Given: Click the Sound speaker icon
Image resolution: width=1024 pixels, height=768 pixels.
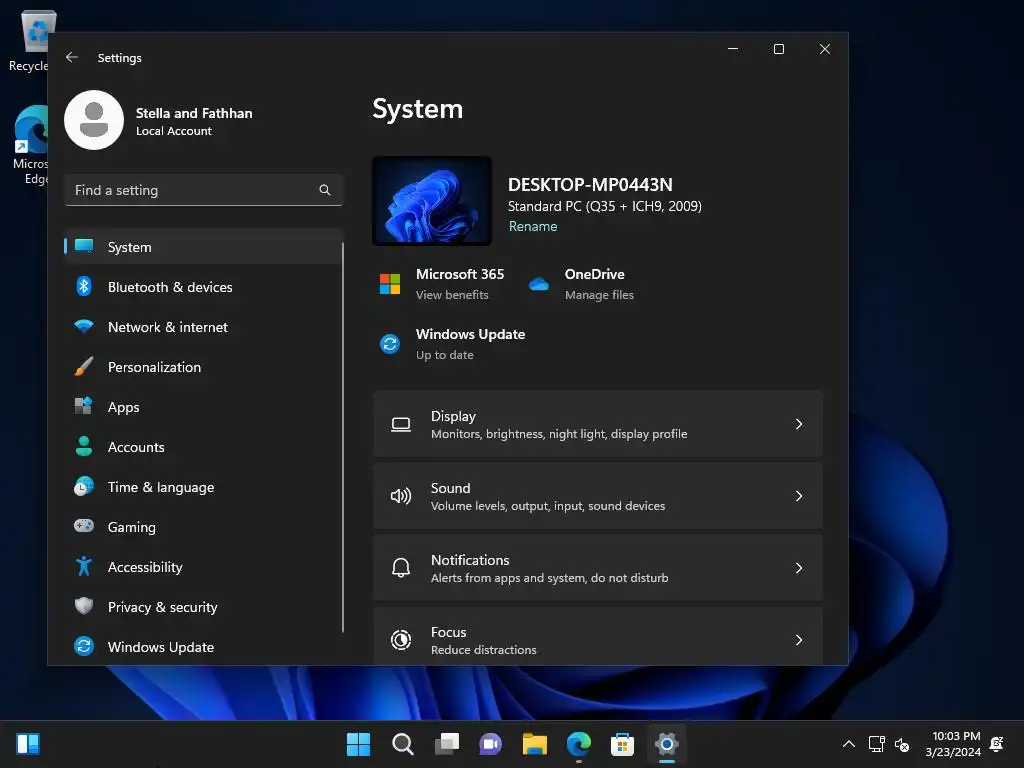Looking at the screenshot, I should (x=401, y=496).
